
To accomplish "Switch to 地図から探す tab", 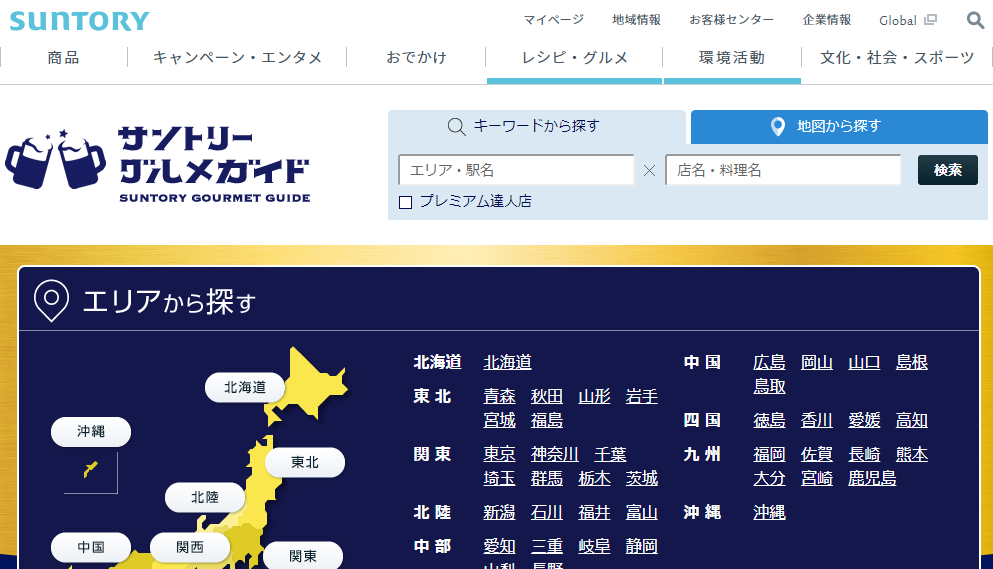I will tap(838, 126).
